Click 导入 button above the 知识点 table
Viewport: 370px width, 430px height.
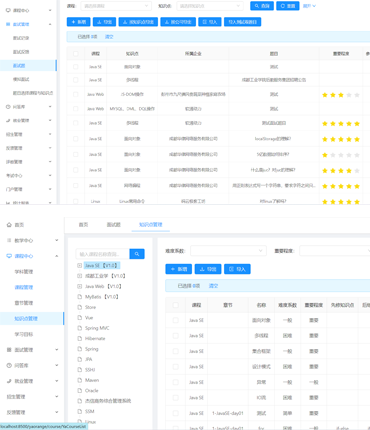coord(237,269)
